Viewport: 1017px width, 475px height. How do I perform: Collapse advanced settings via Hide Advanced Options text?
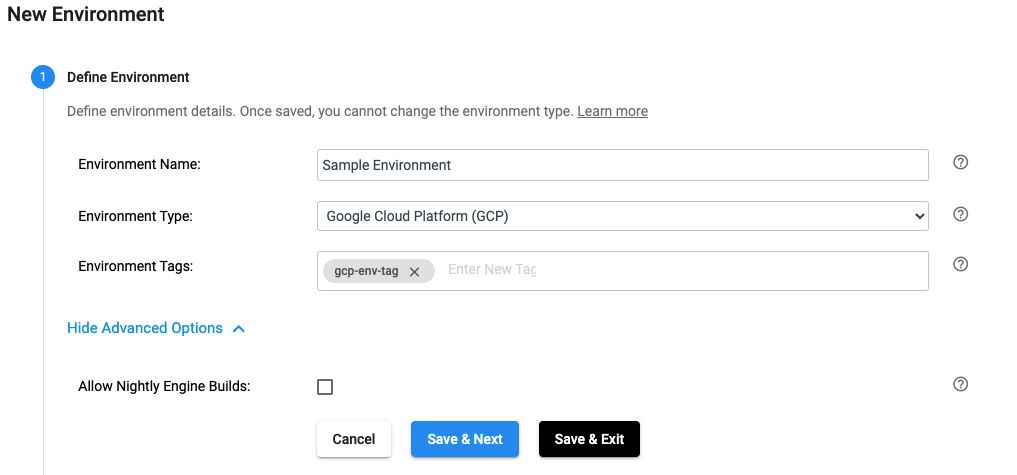point(145,328)
